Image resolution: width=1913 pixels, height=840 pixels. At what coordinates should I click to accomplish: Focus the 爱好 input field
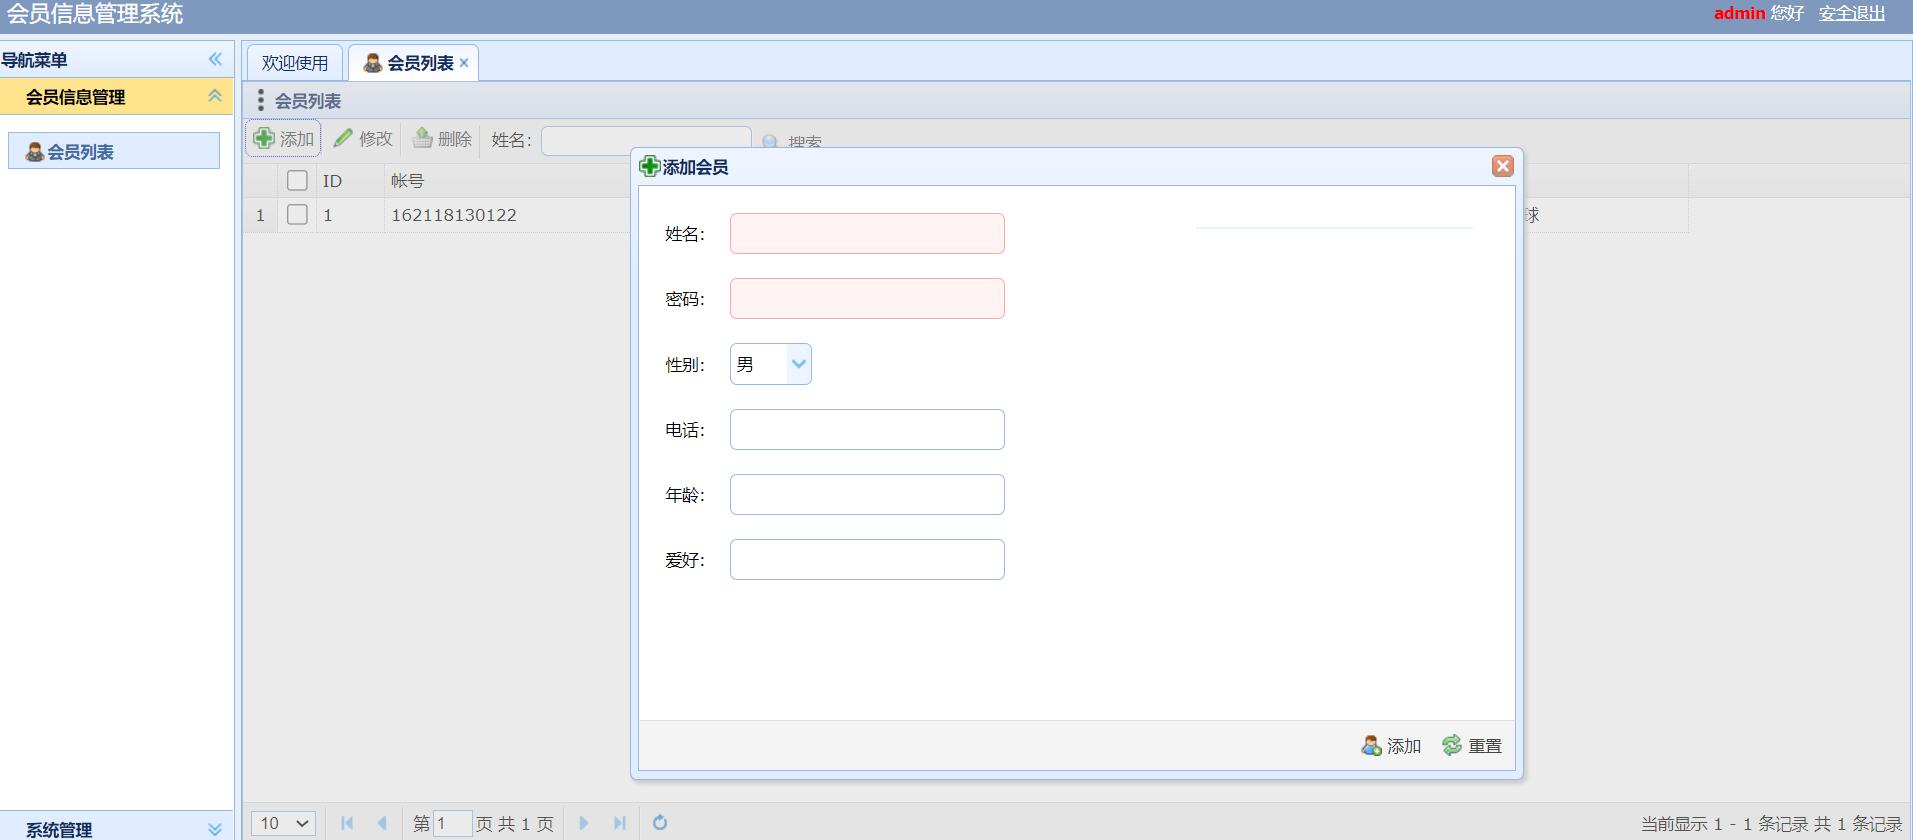(867, 559)
